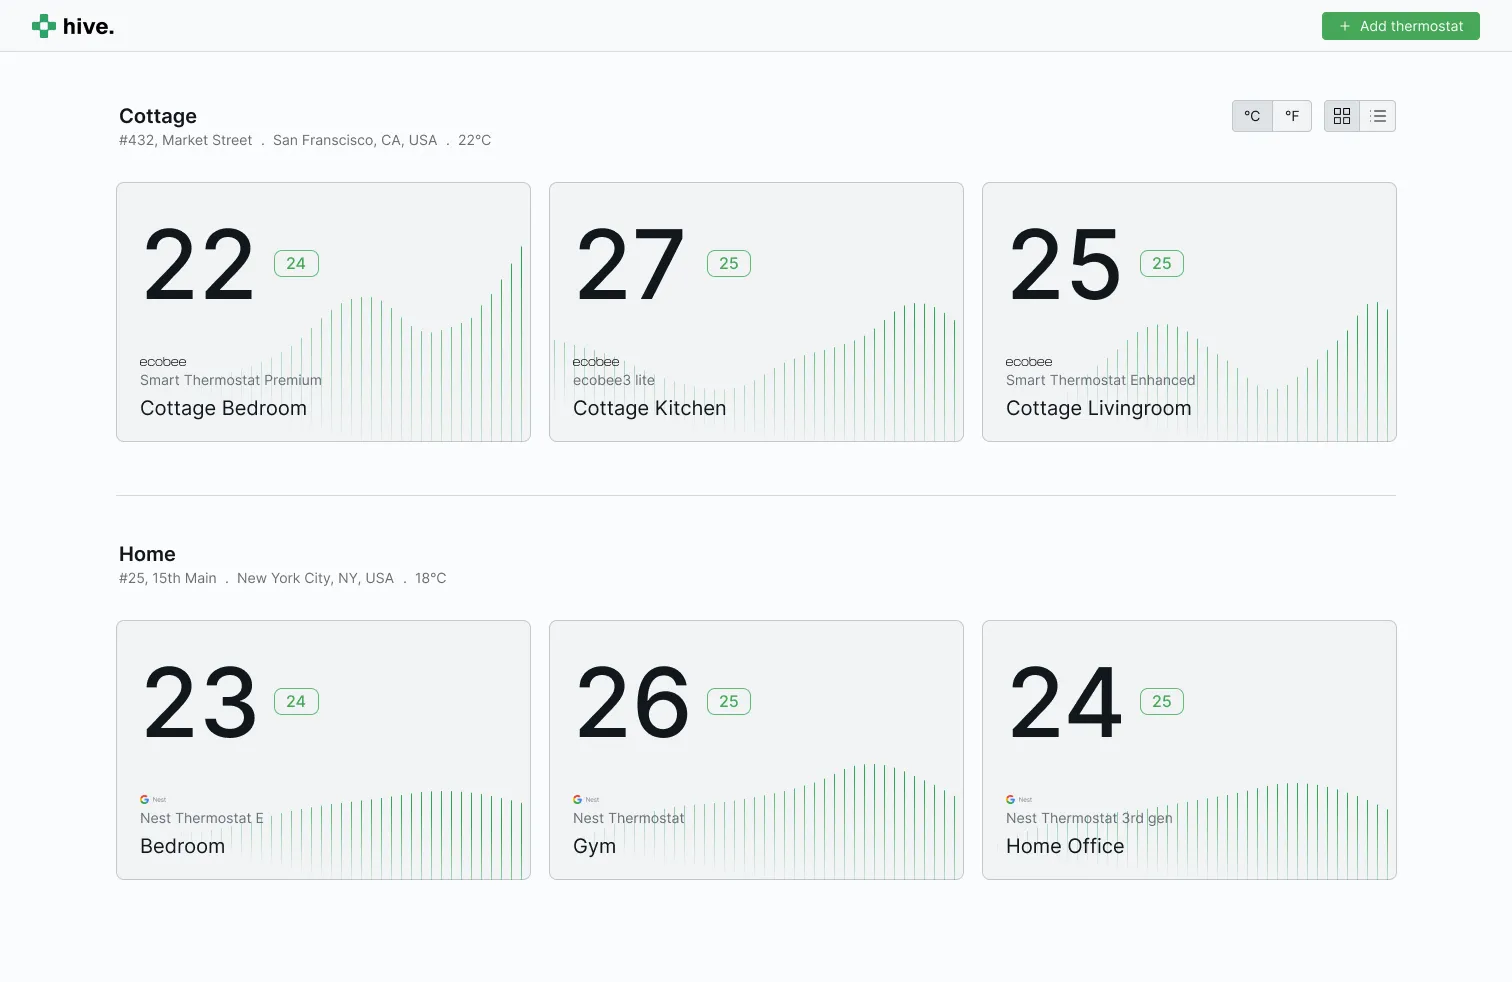Click the Home Office target temperature badge
1512x982 pixels.
[x=1162, y=702]
